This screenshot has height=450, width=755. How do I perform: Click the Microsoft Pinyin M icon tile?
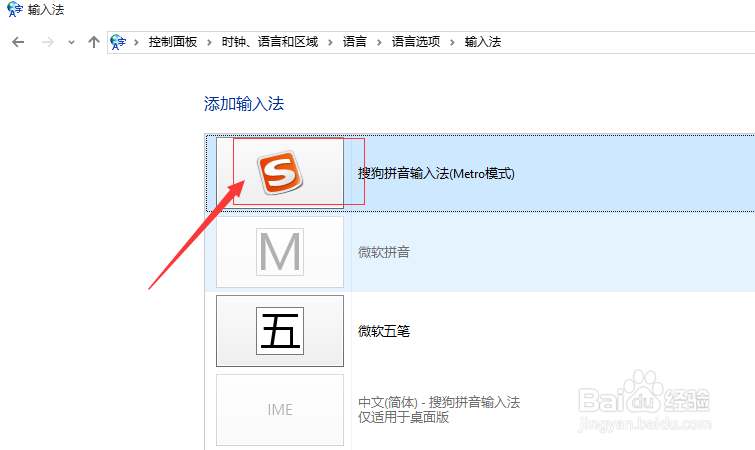[x=280, y=252]
